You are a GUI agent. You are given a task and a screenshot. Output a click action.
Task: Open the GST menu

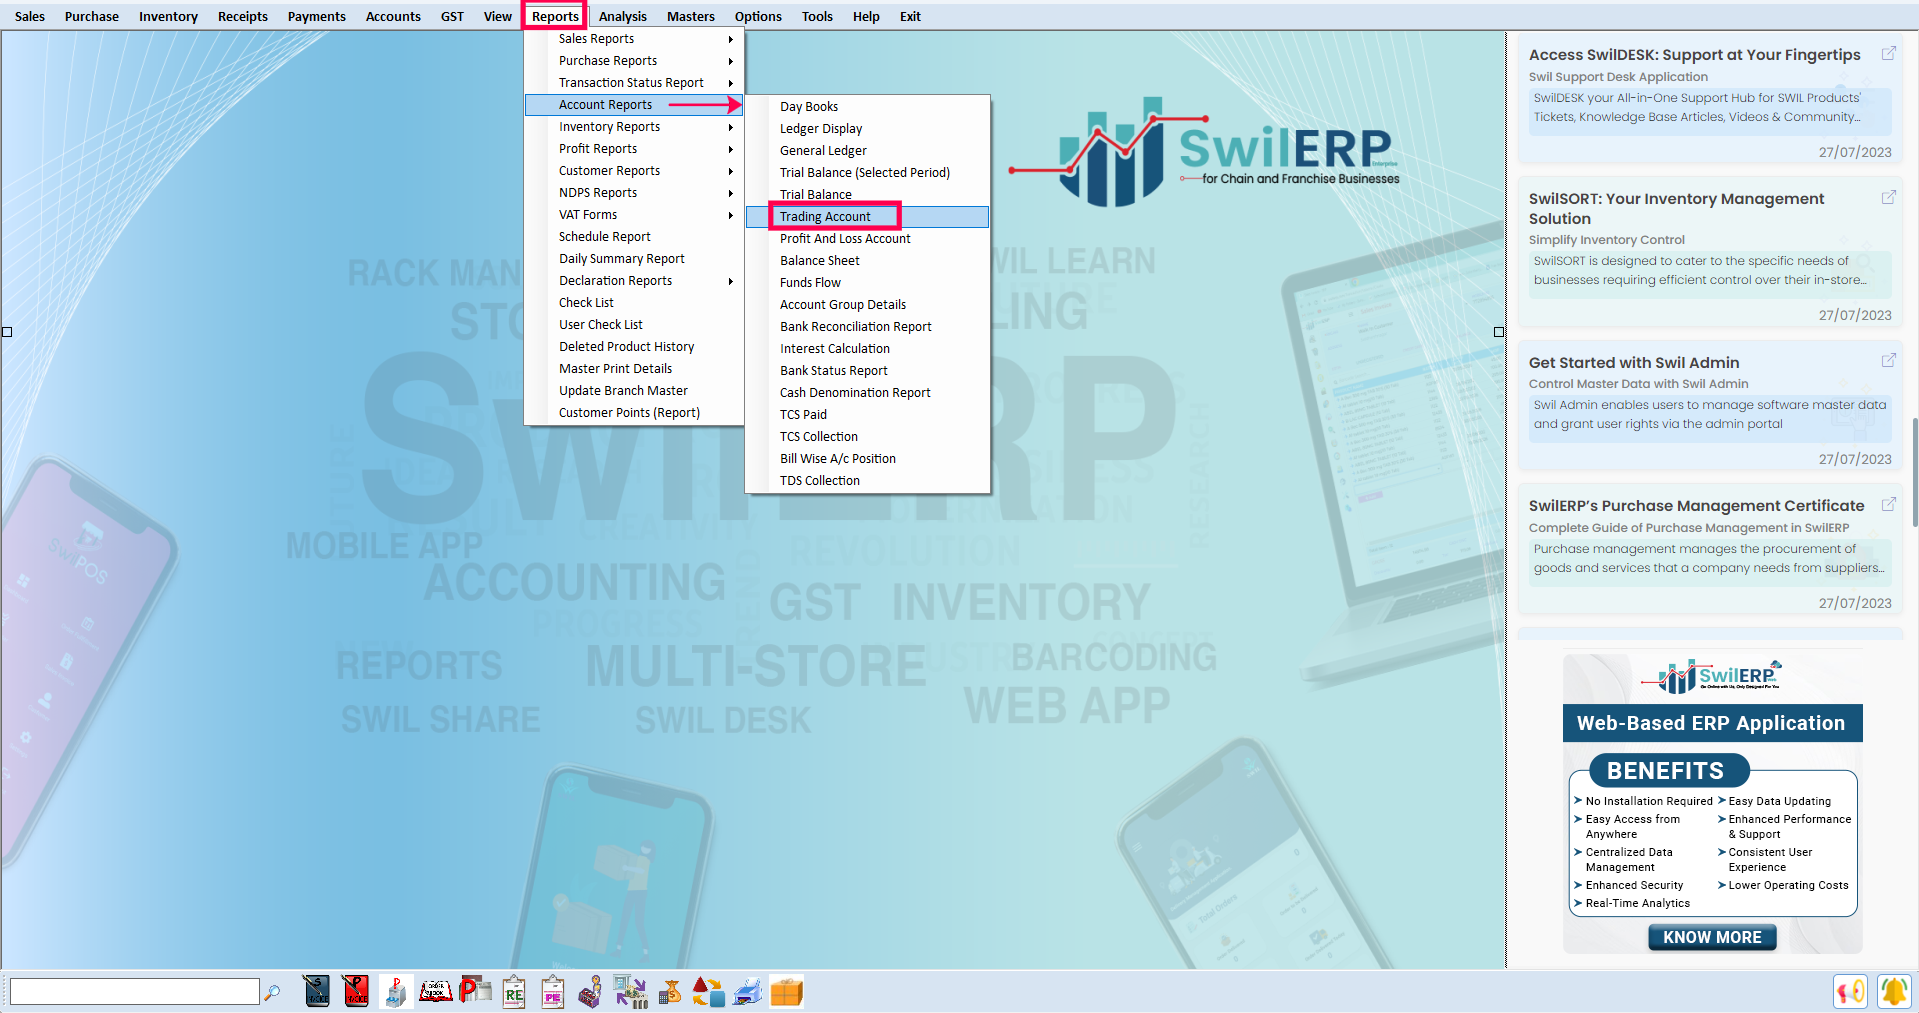tap(452, 16)
